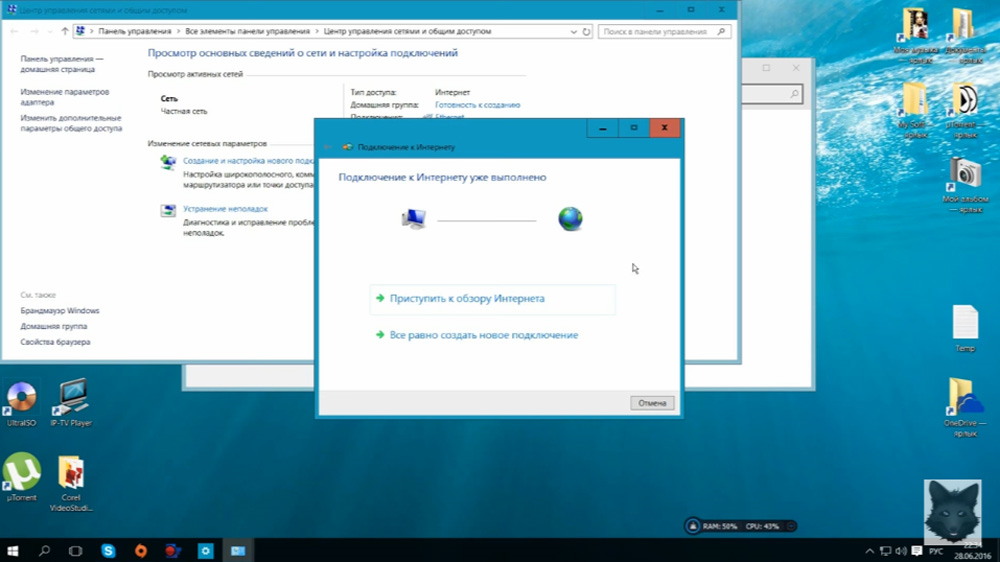Expand system tray hidden icons chevron
This screenshot has width=1000, height=562.
[x=867, y=550]
